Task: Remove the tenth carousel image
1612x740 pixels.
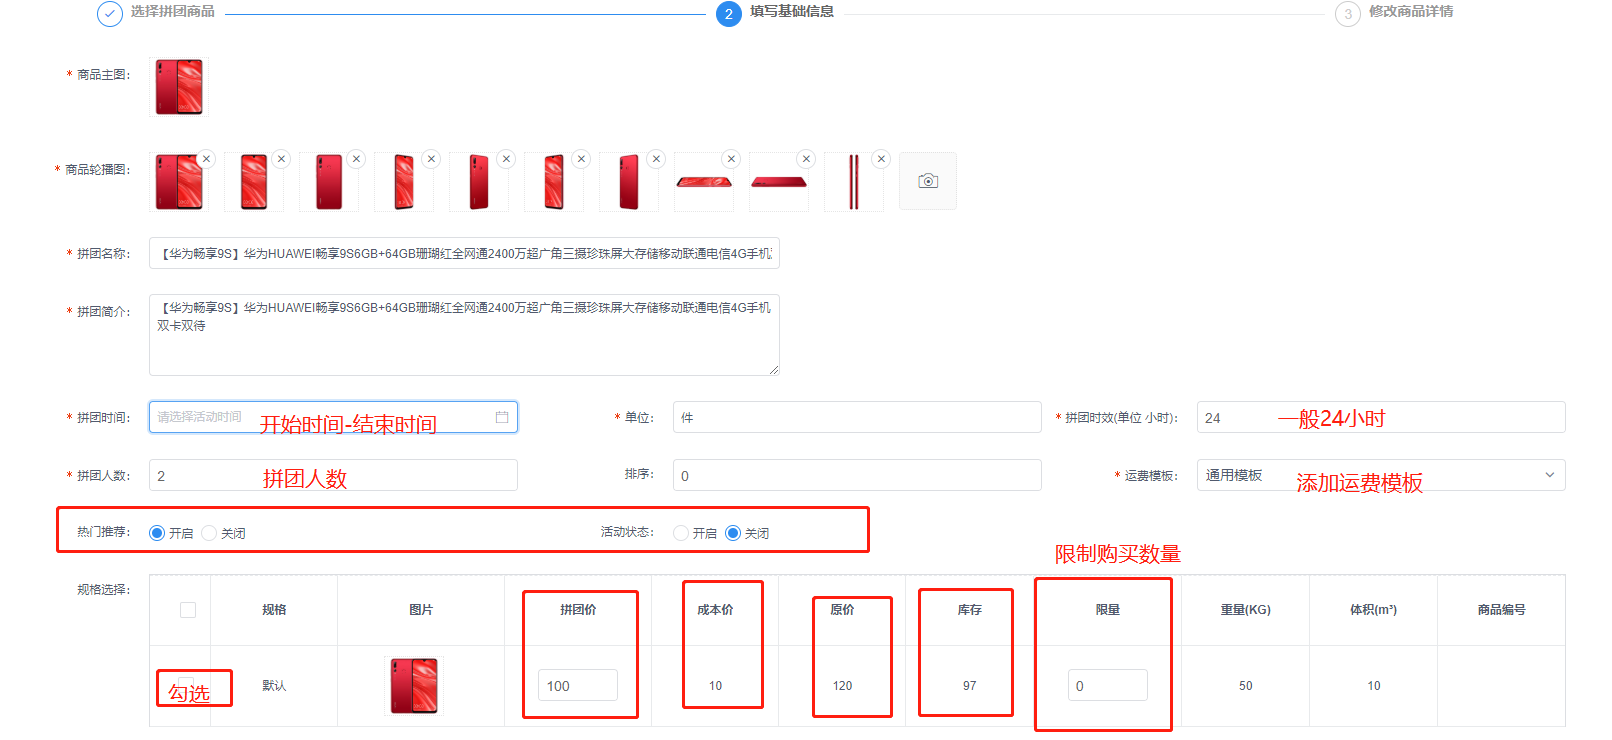Action: pos(881,159)
